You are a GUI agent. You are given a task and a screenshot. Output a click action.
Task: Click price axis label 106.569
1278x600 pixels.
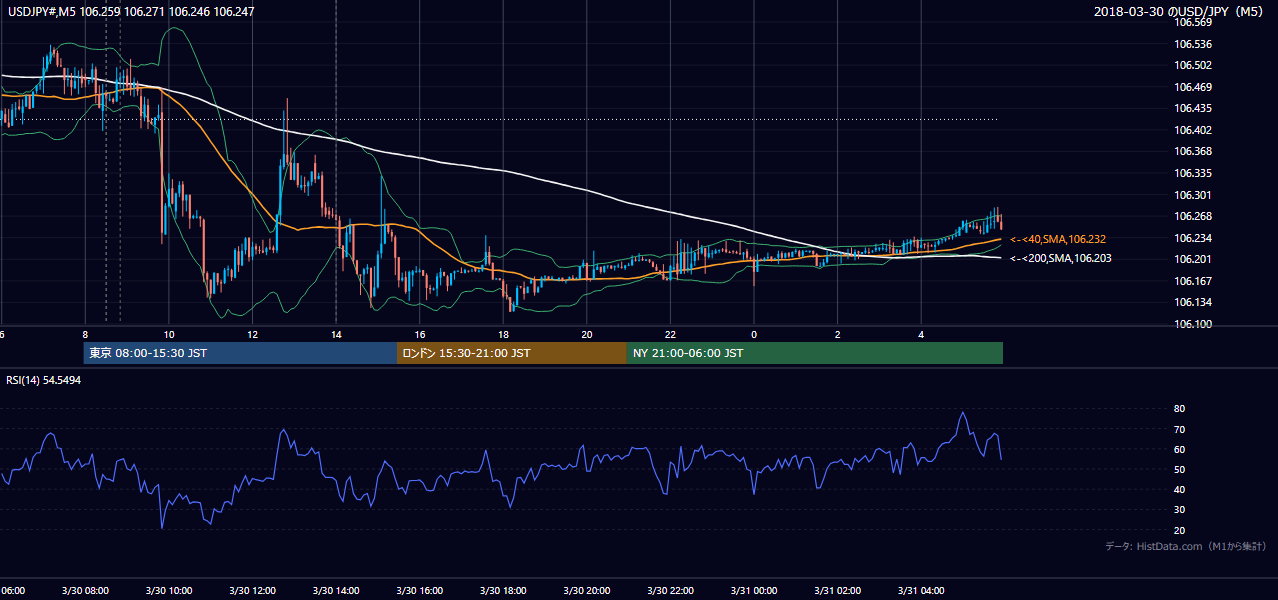point(1194,23)
